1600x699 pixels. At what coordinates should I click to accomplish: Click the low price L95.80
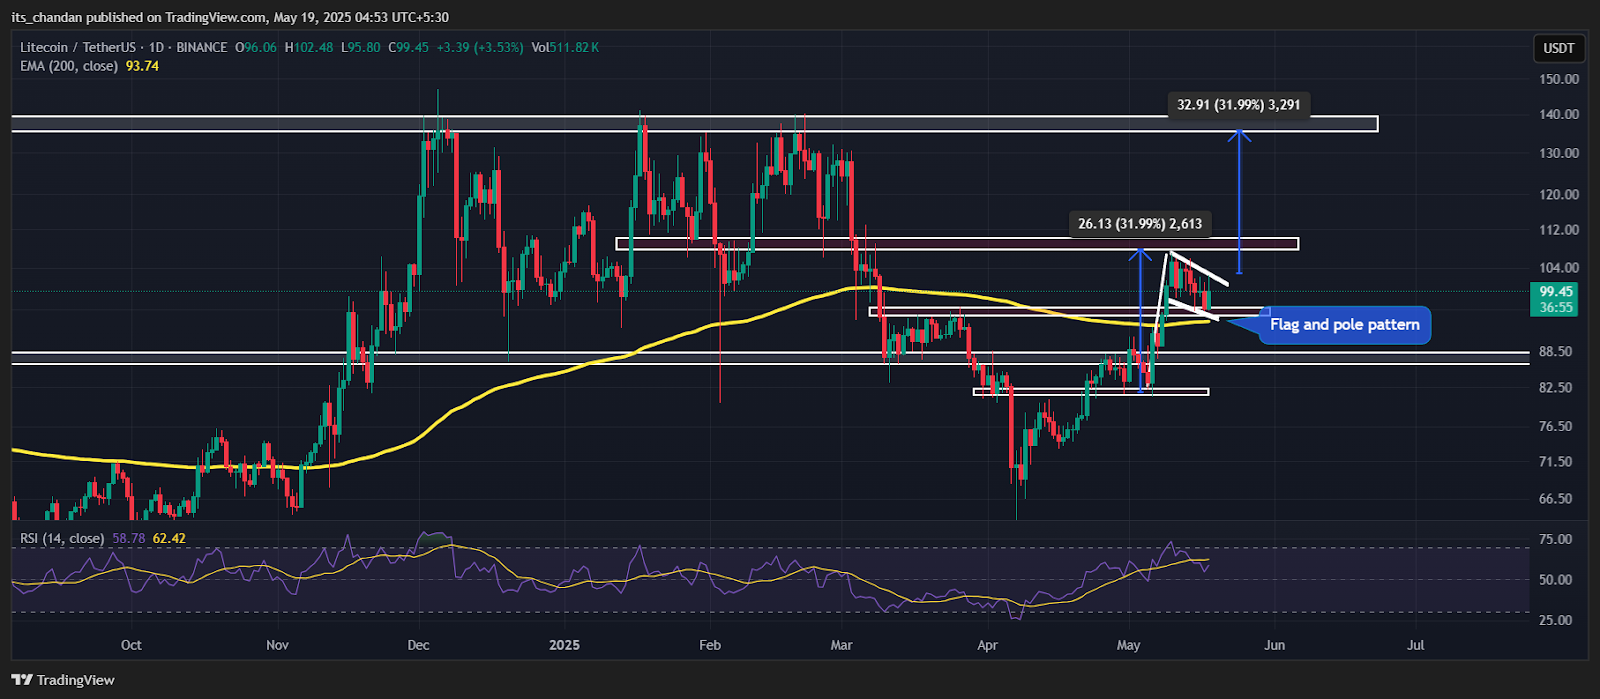[x=360, y=47]
